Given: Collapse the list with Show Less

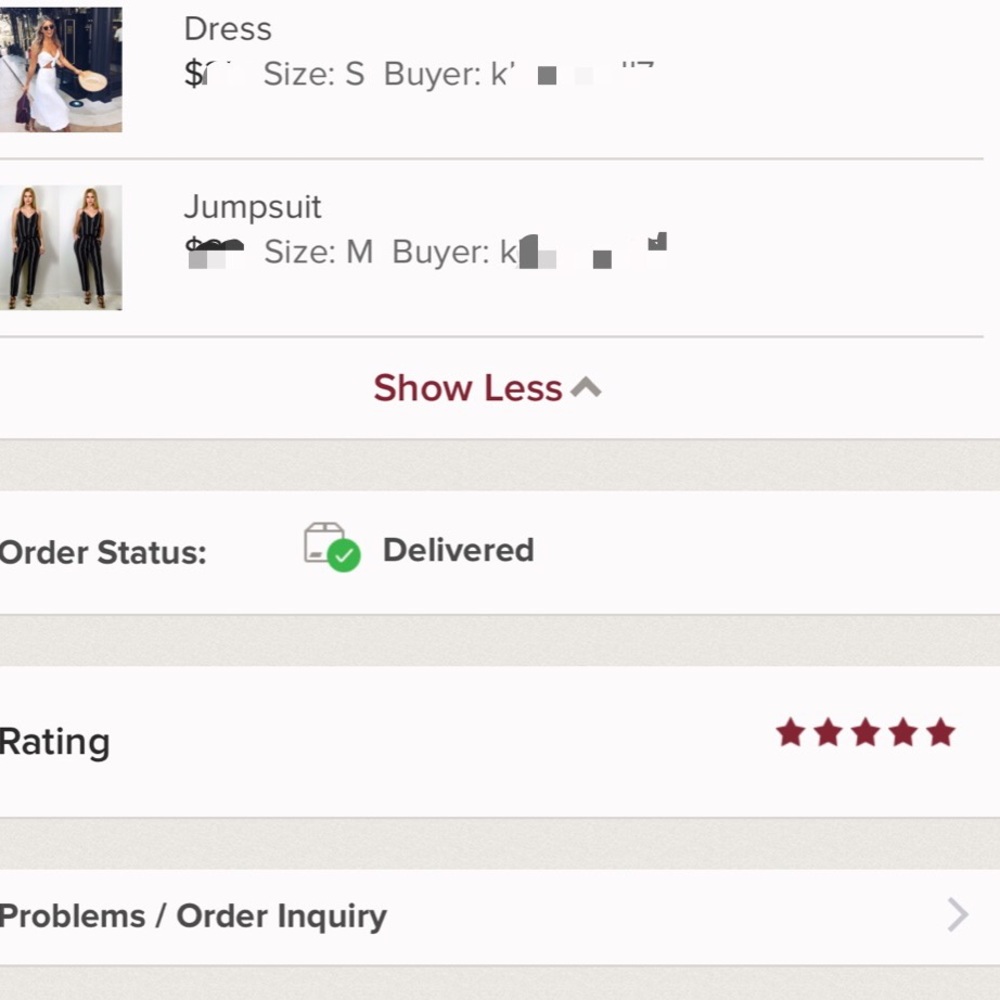Looking at the screenshot, I should click(487, 388).
